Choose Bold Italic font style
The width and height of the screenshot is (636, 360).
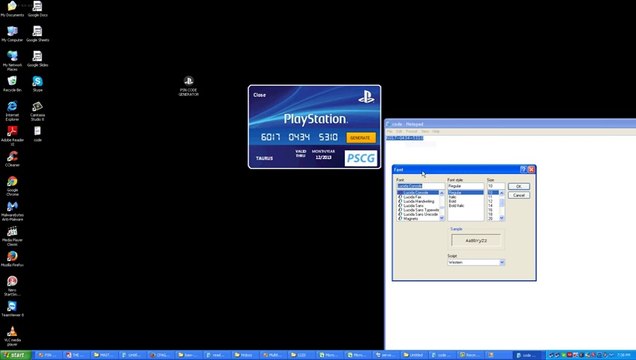456,206
